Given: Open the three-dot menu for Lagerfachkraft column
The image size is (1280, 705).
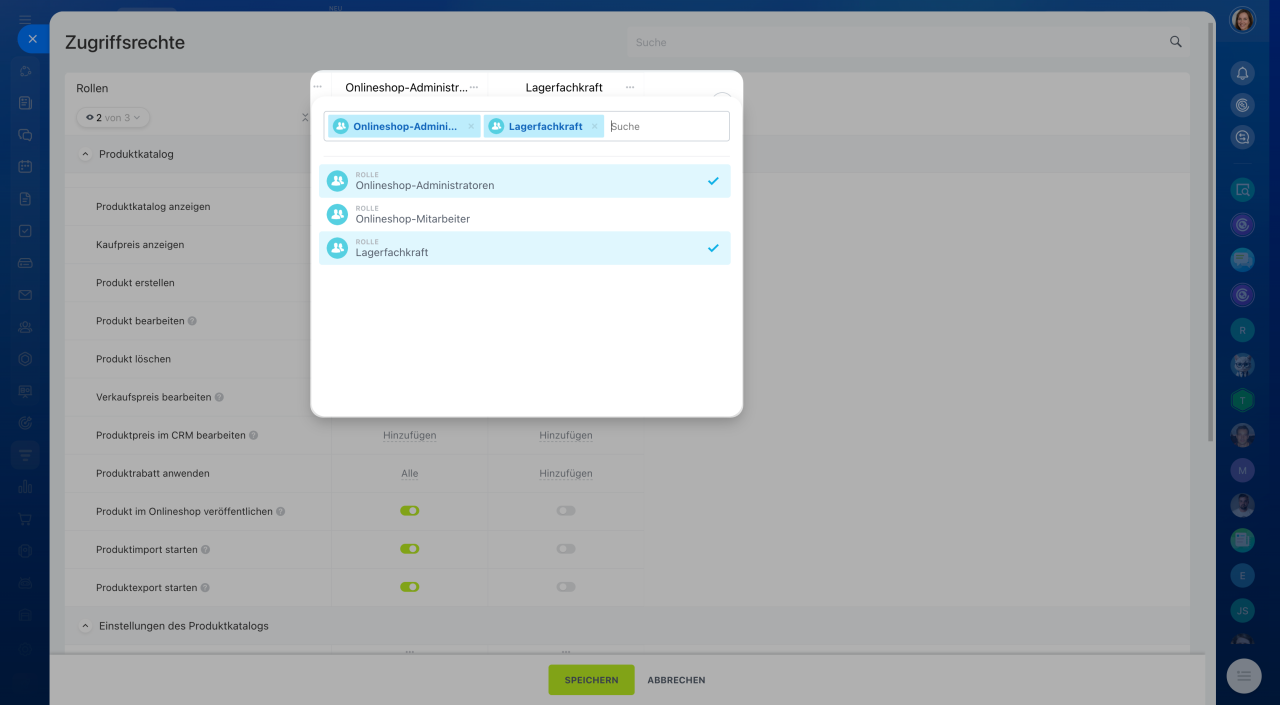Looking at the screenshot, I should tap(630, 87).
